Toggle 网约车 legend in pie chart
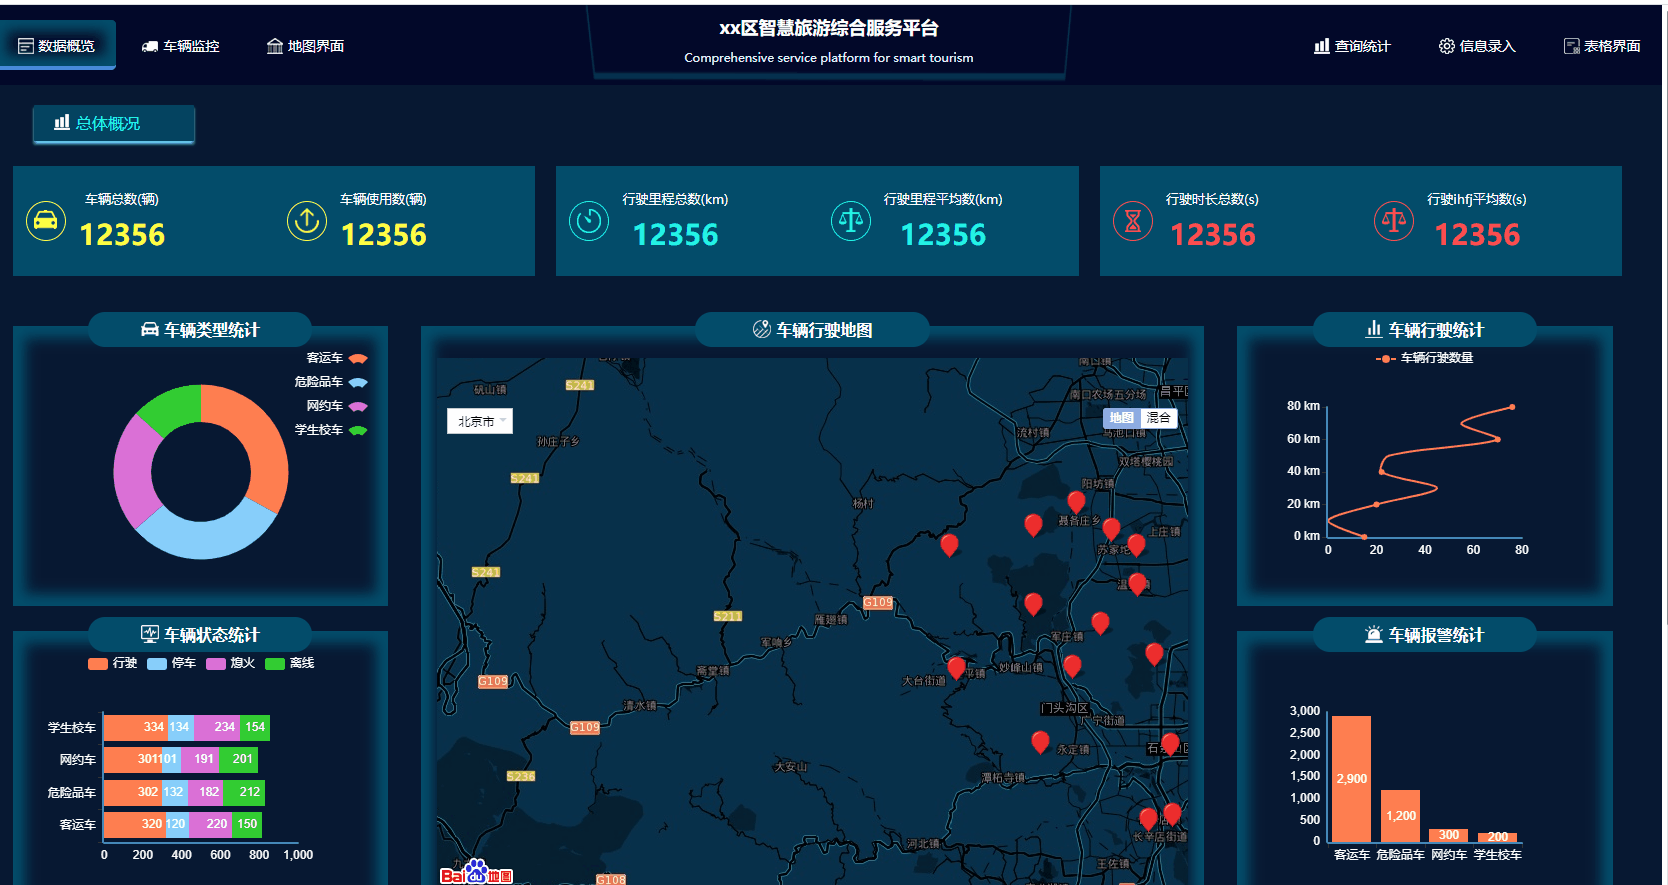Viewport: 1668px width, 885px height. [x=337, y=406]
